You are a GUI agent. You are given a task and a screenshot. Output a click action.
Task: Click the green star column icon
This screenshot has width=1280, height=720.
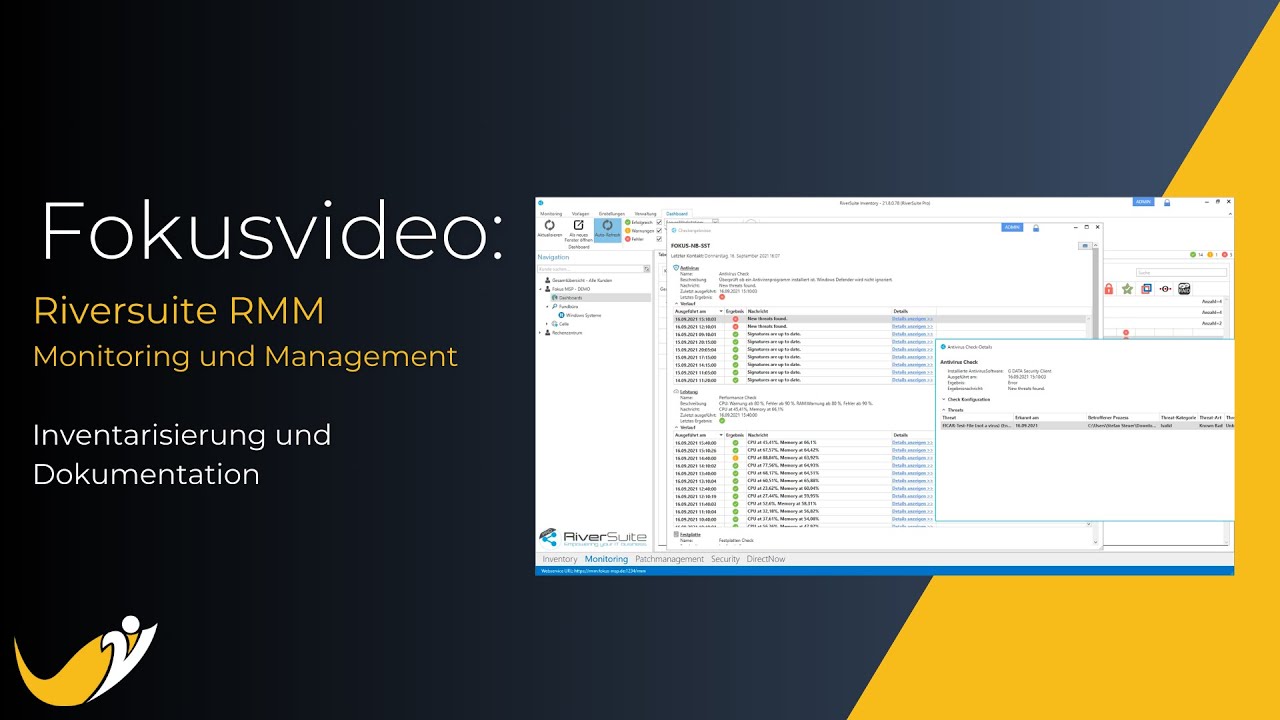(x=1127, y=289)
